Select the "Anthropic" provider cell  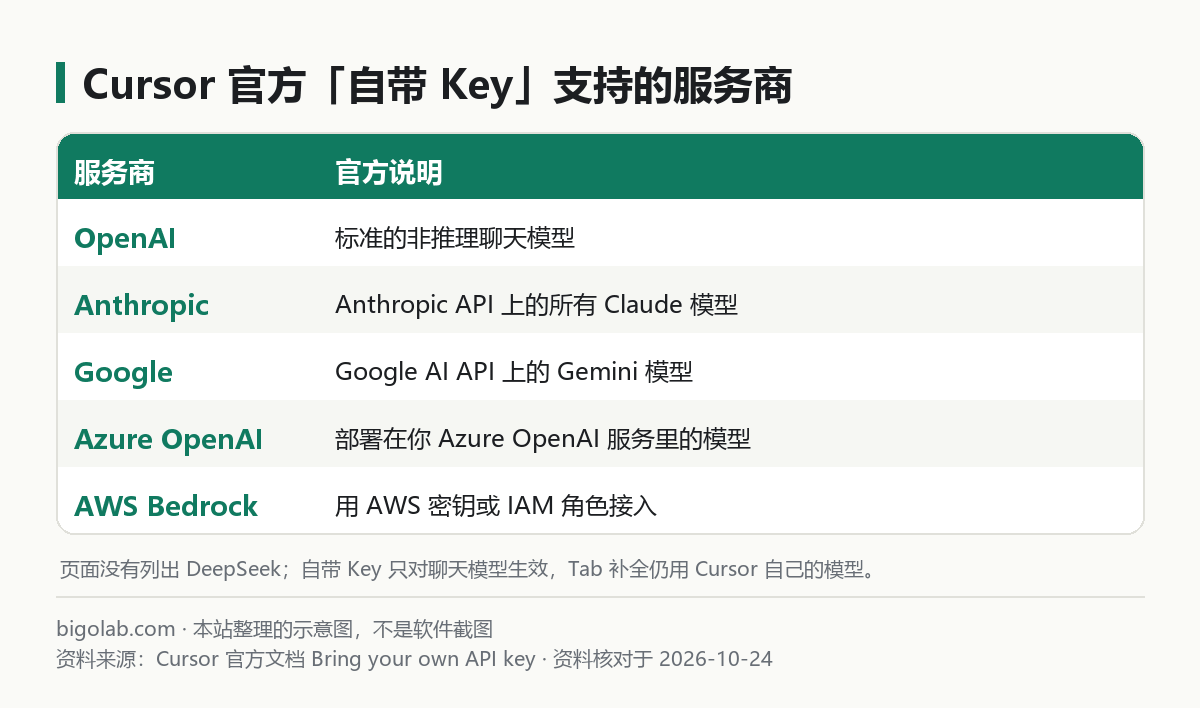click(x=142, y=305)
